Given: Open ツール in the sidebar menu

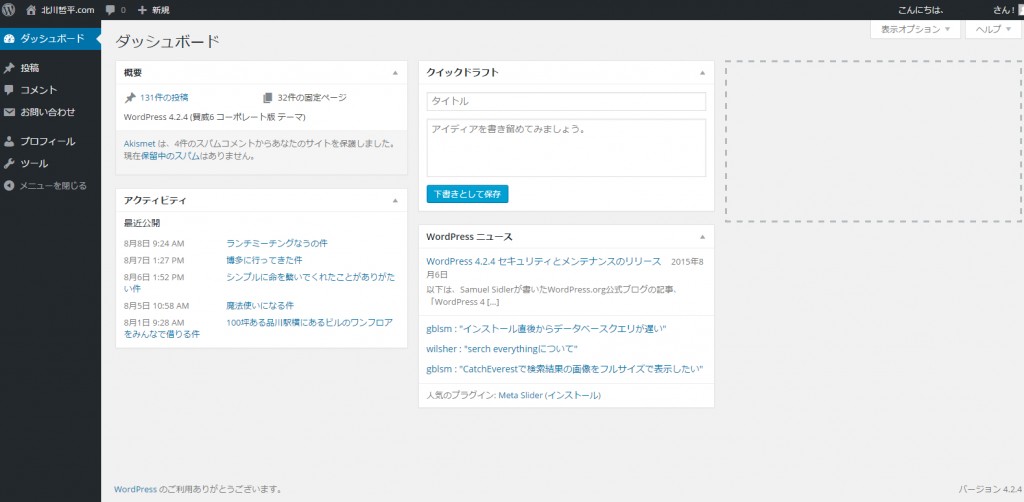Looking at the screenshot, I should click(x=34, y=163).
